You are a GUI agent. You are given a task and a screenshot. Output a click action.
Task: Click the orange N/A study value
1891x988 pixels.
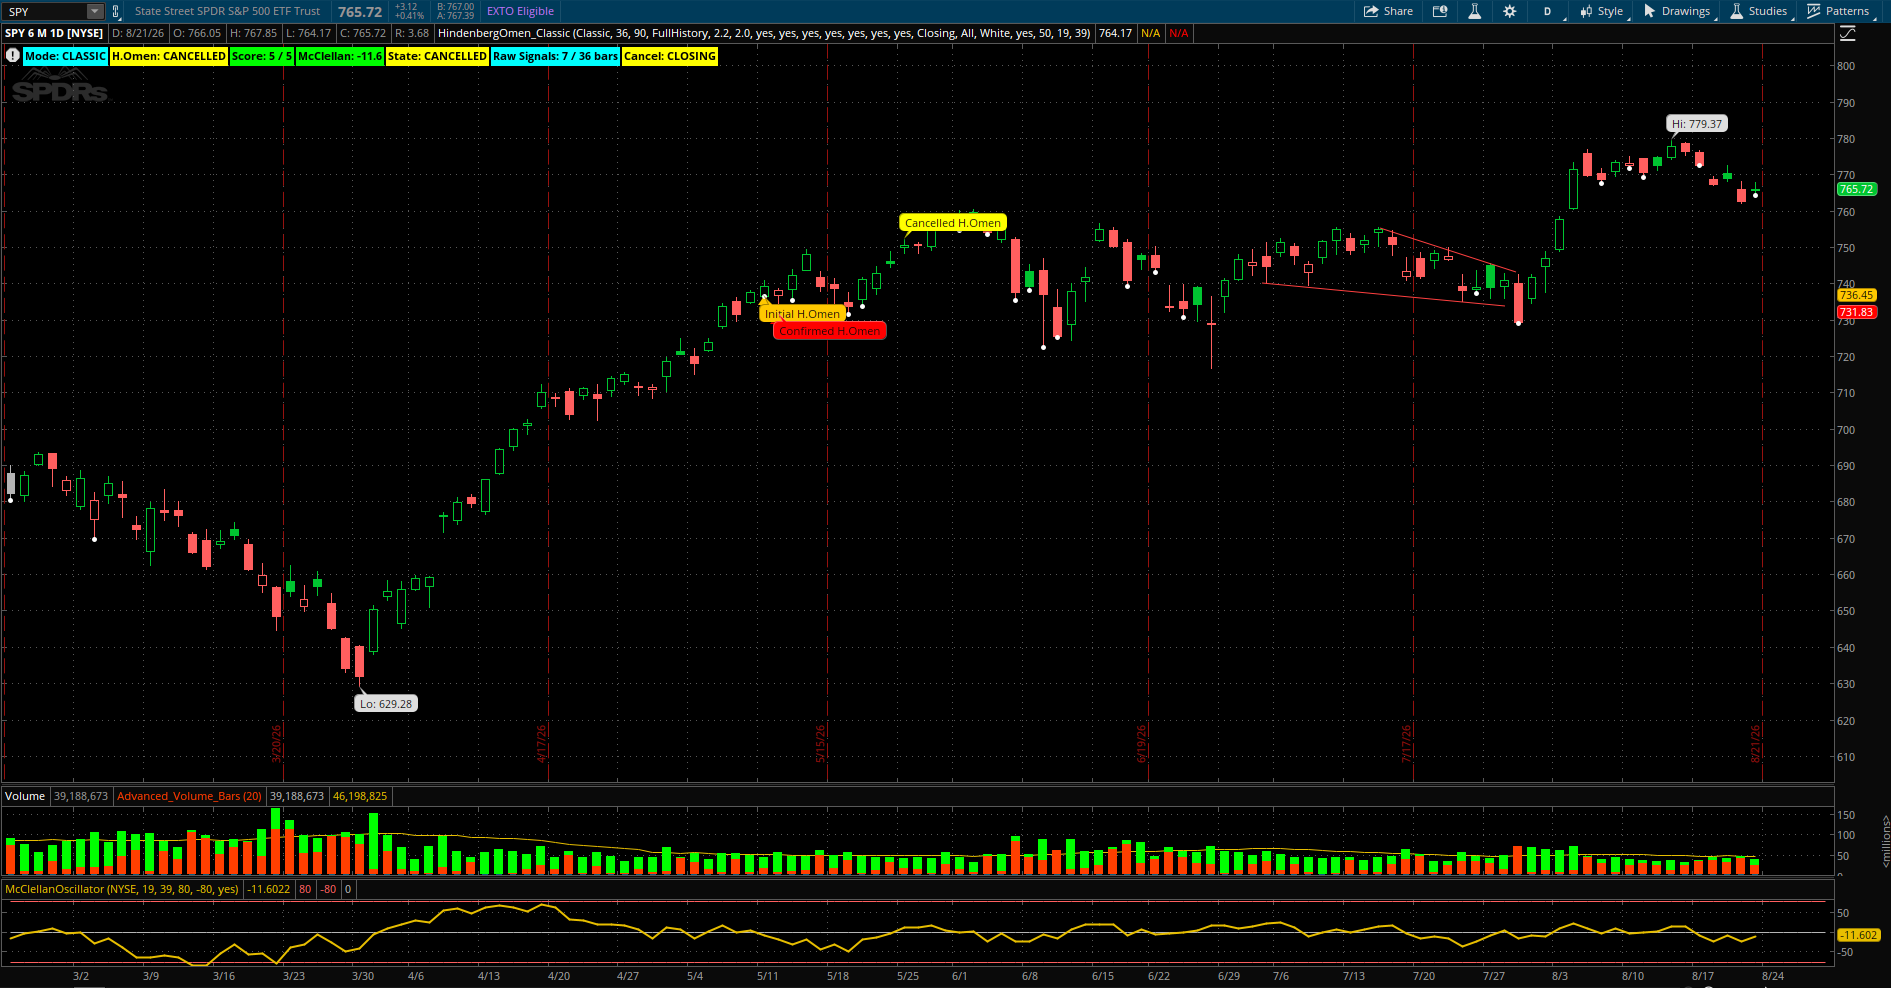click(1151, 33)
